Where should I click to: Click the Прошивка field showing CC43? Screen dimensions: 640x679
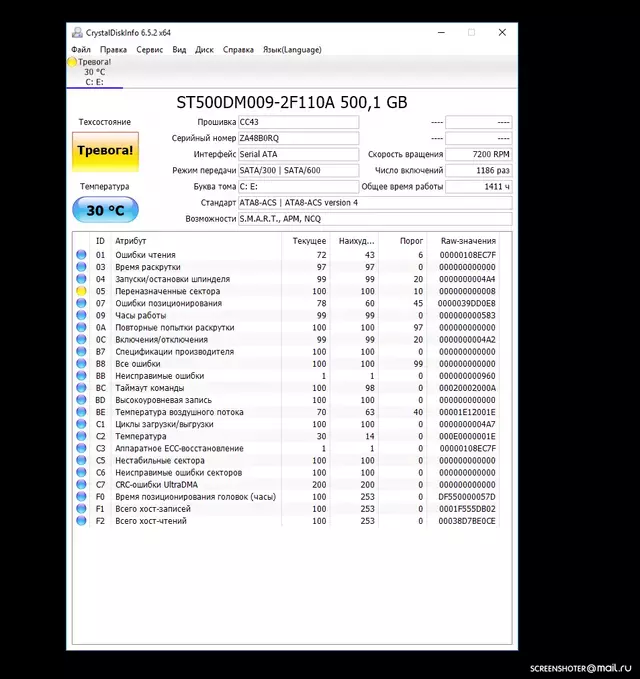coord(298,122)
